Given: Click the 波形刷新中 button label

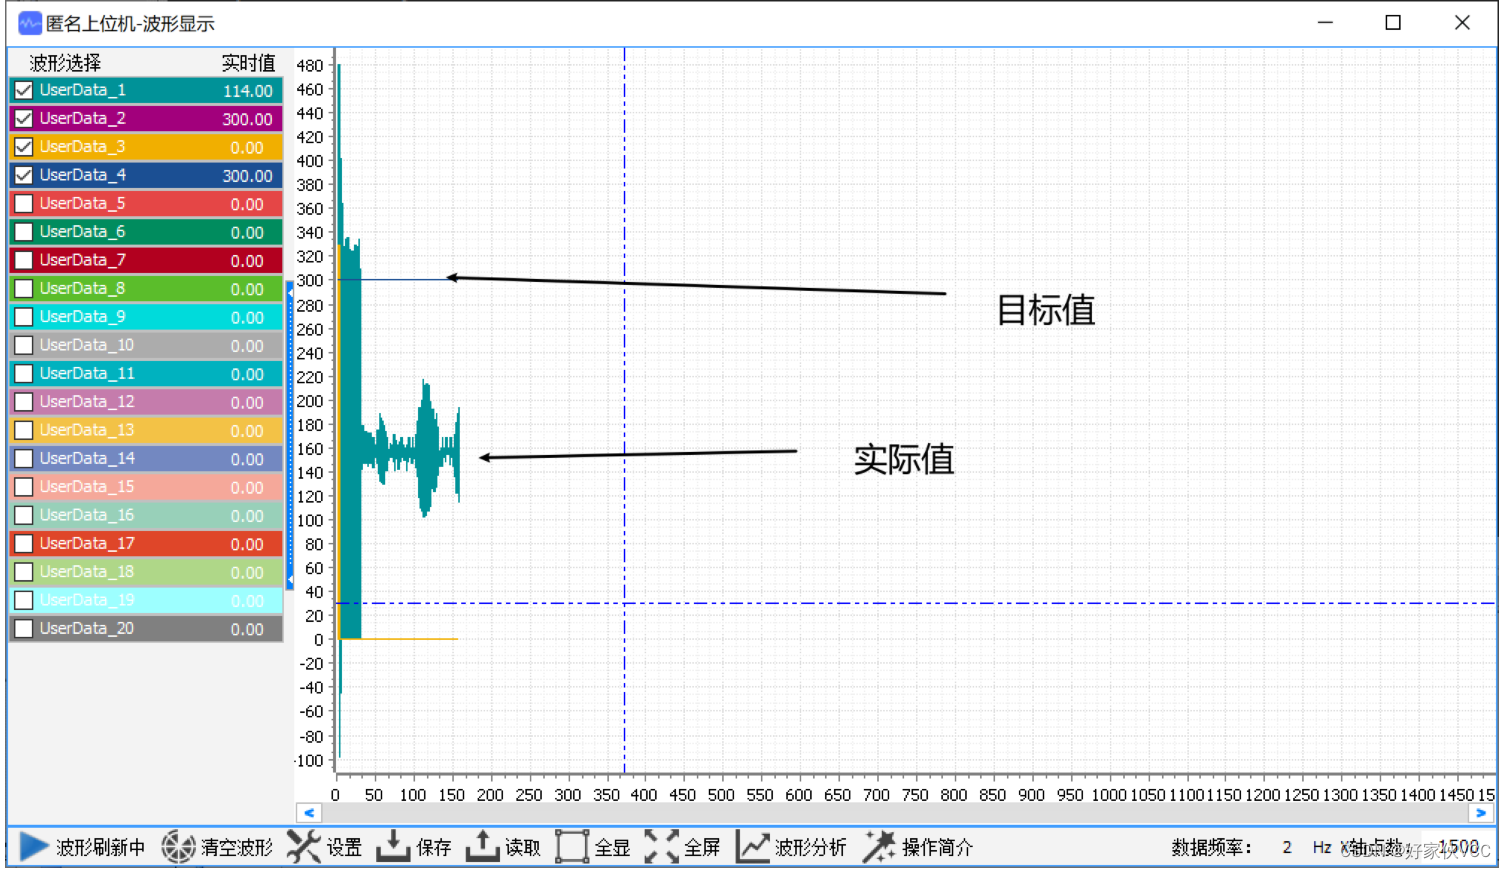Looking at the screenshot, I should point(100,848).
